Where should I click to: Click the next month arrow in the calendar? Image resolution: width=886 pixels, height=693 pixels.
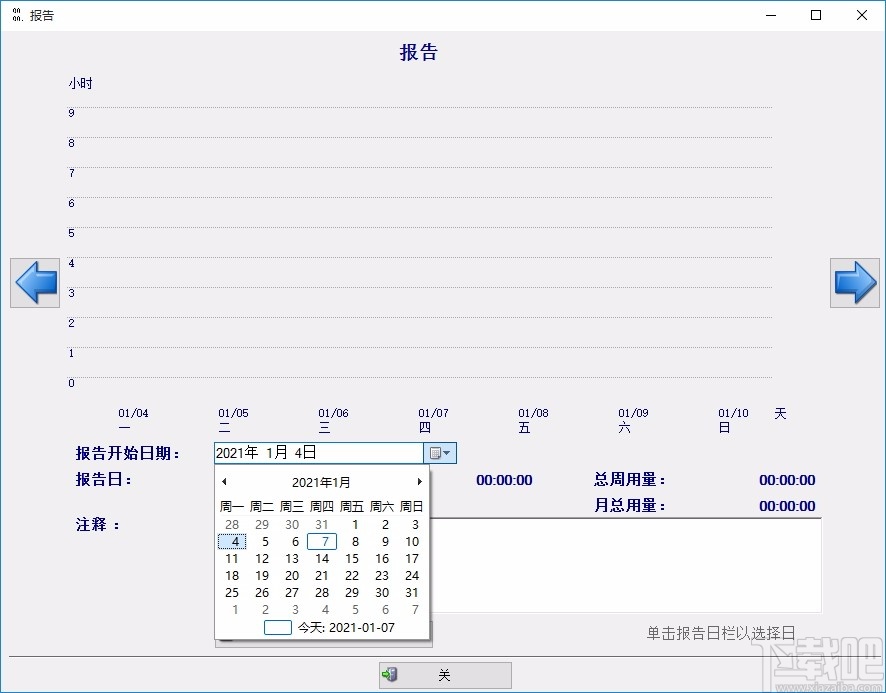click(x=419, y=481)
